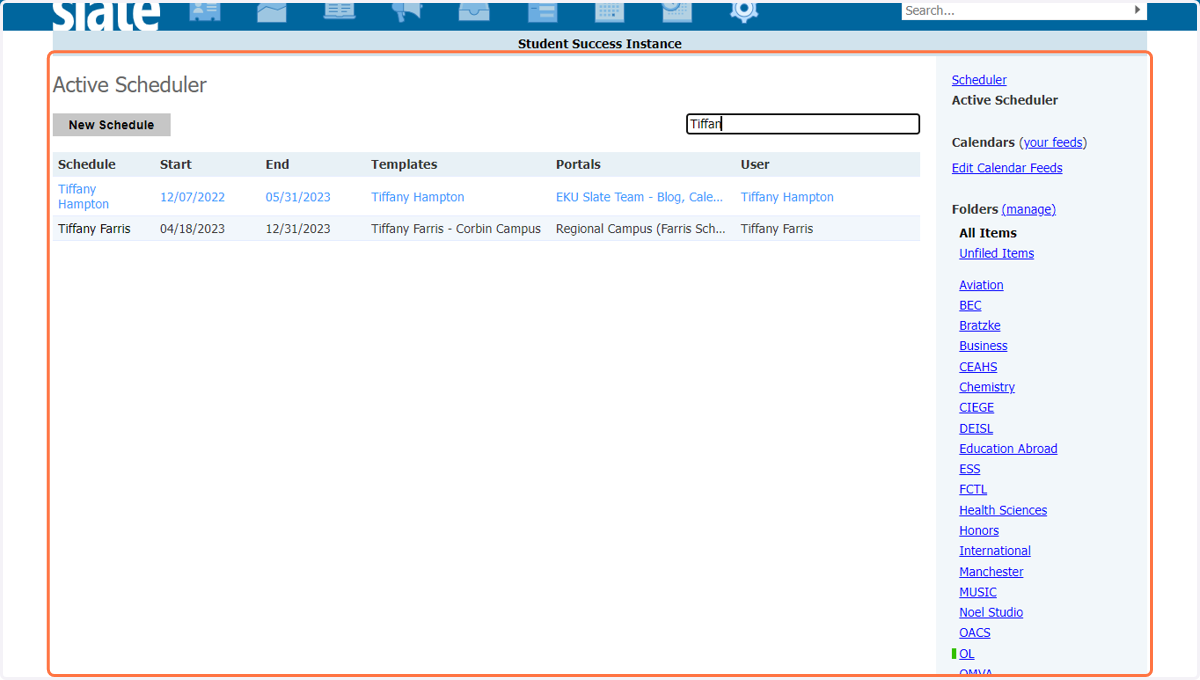Open the DEISL folder

pyautogui.click(x=976, y=428)
